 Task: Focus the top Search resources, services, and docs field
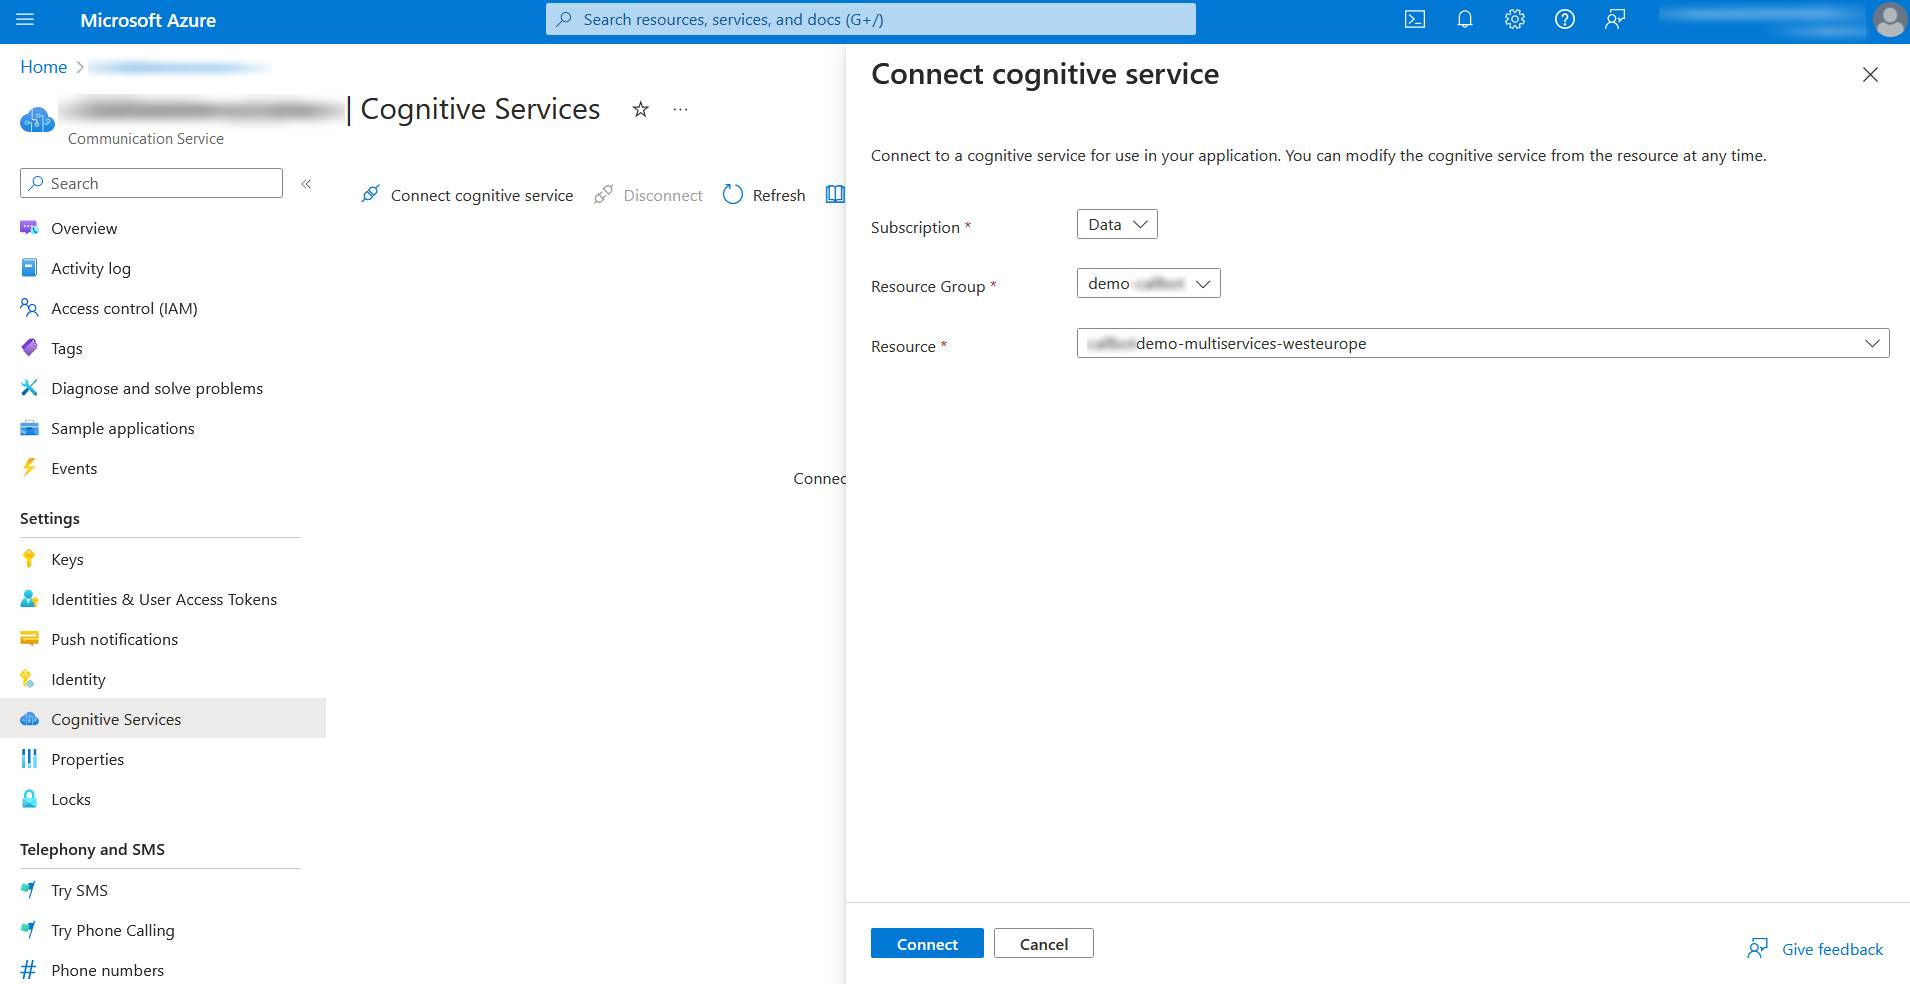(x=870, y=19)
